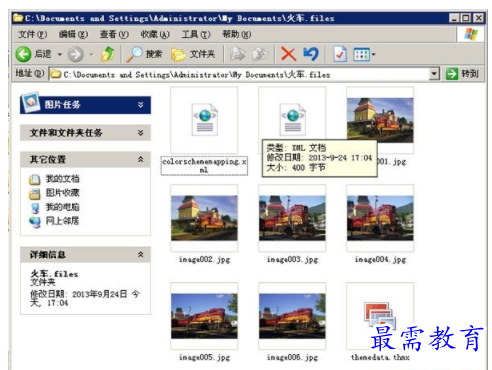The width and height of the screenshot is (492, 370).
Task: Open the Forward button history dropdown
Action: (91, 54)
